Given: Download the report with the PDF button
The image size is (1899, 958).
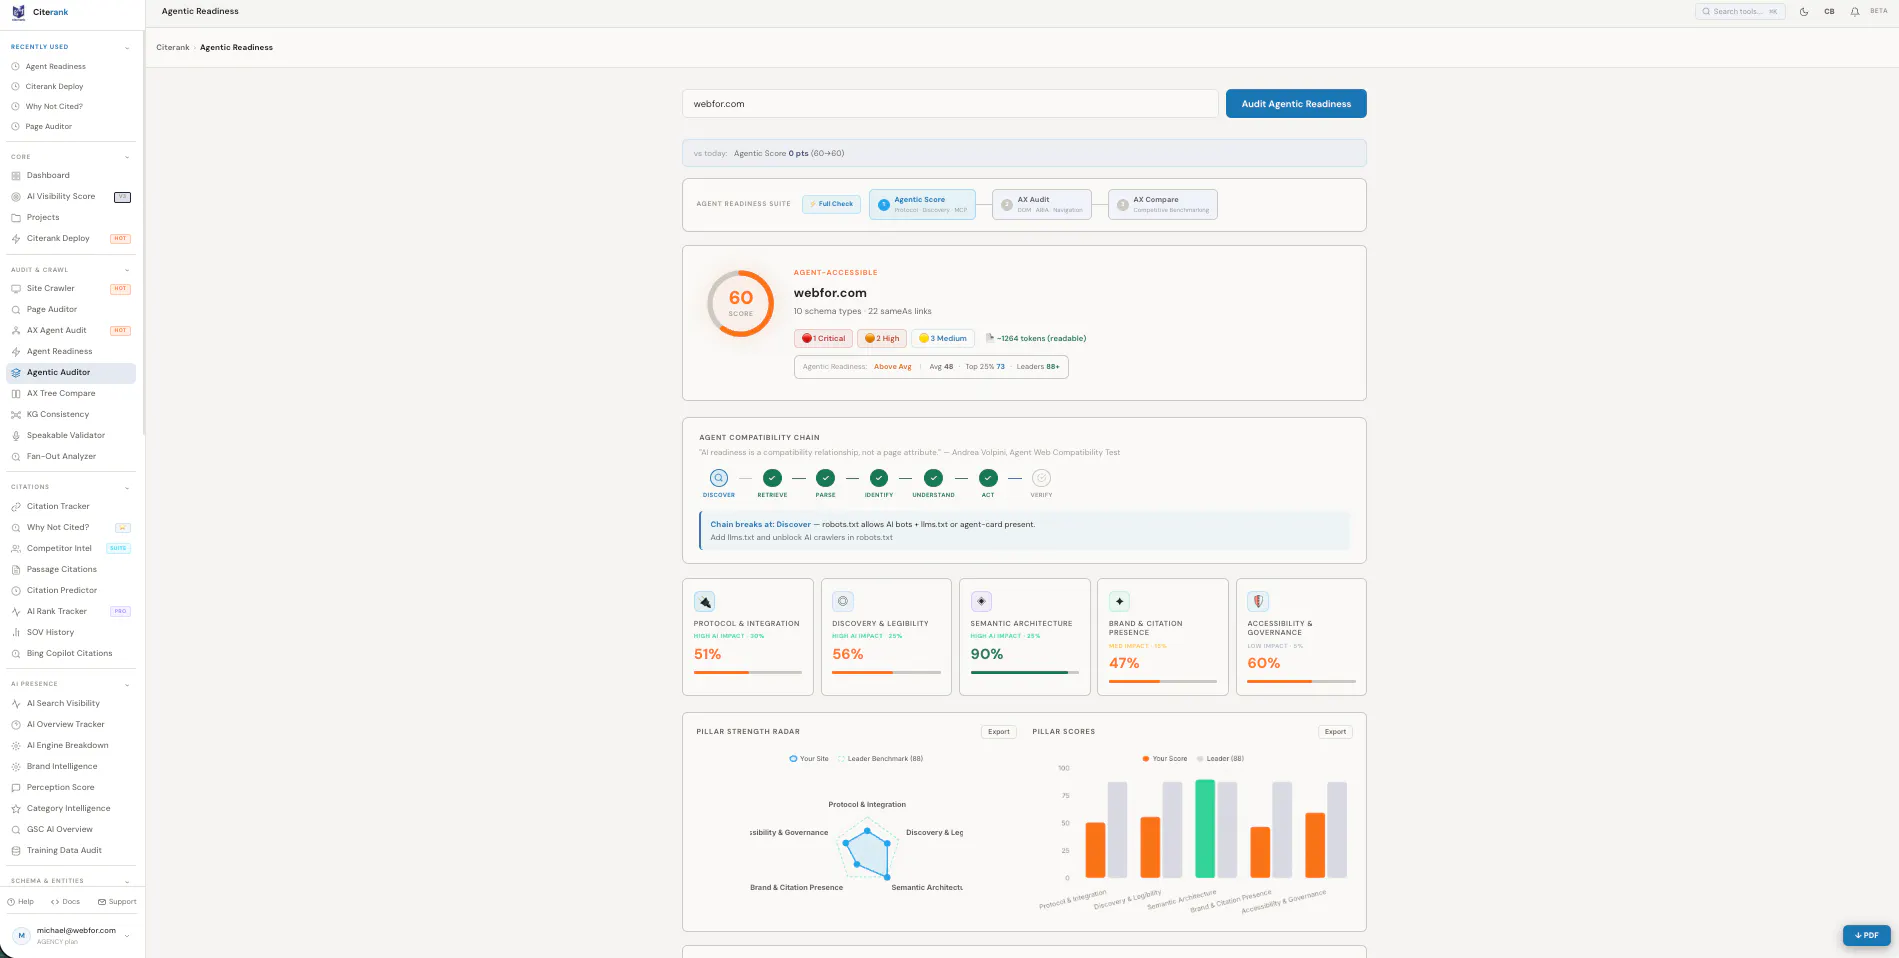Looking at the screenshot, I should [x=1867, y=936].
